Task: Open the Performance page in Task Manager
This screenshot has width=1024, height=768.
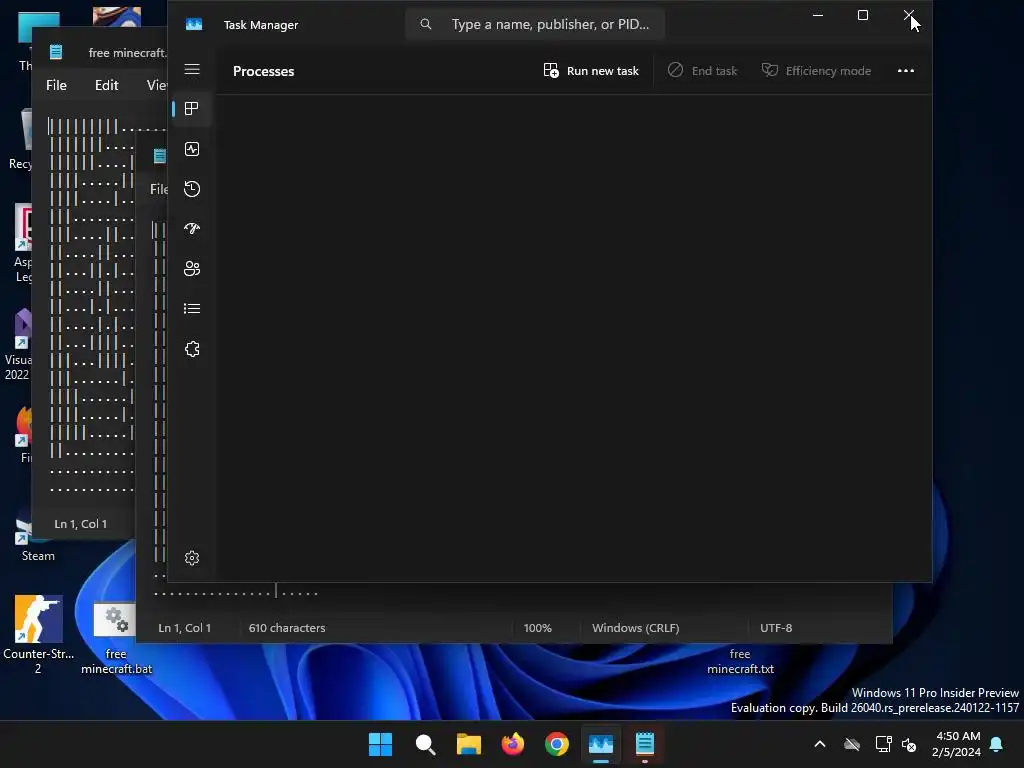Action: tap(192, 149)
